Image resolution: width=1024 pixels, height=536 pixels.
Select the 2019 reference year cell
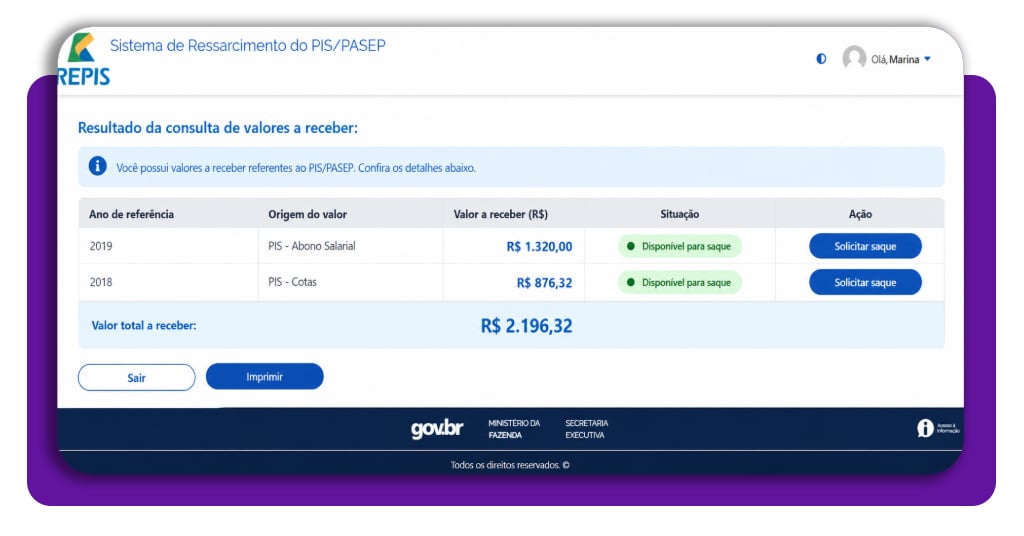101,246
